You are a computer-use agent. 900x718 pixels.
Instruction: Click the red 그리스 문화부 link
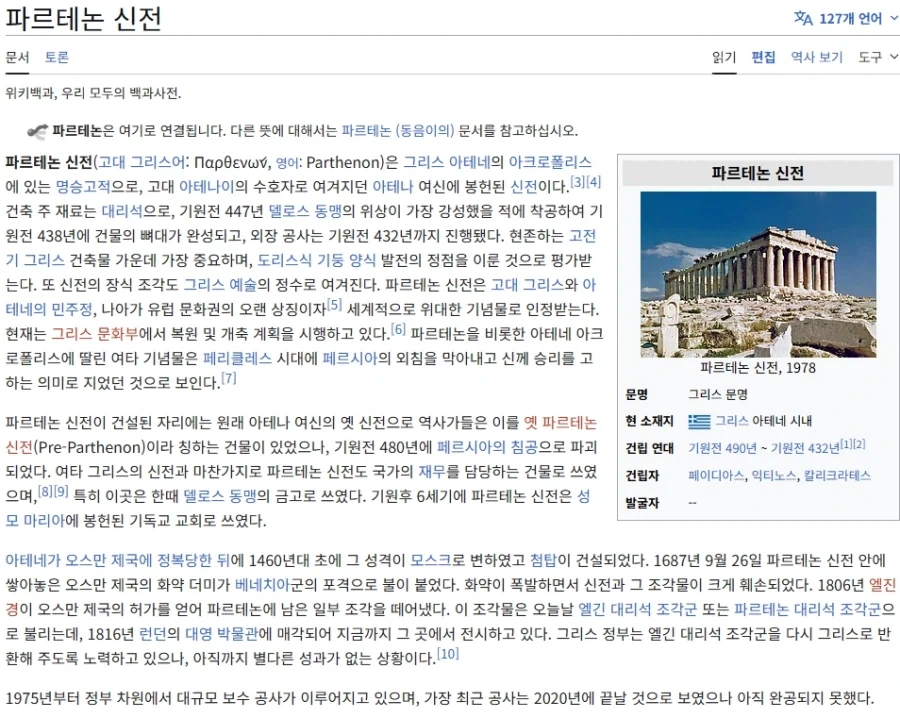[x=95, y=333]
